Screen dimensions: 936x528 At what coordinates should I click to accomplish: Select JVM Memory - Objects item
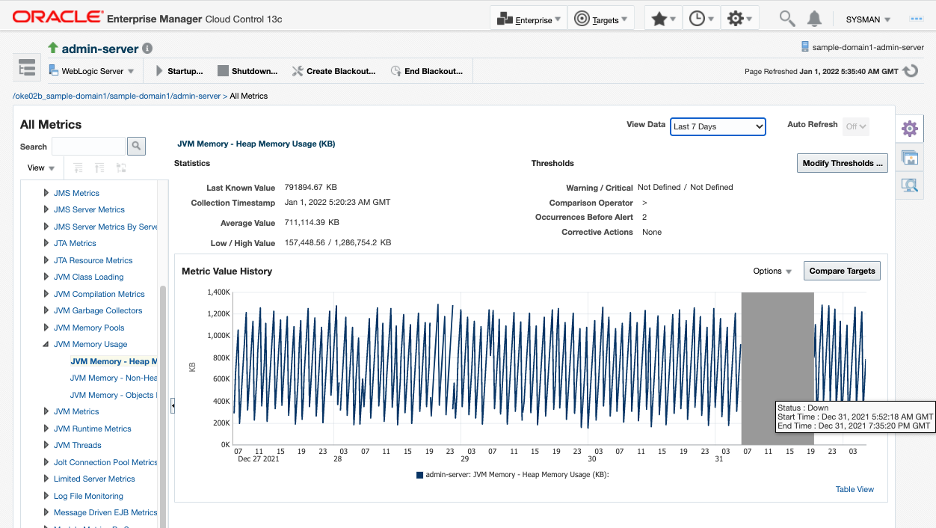[113, 395]
